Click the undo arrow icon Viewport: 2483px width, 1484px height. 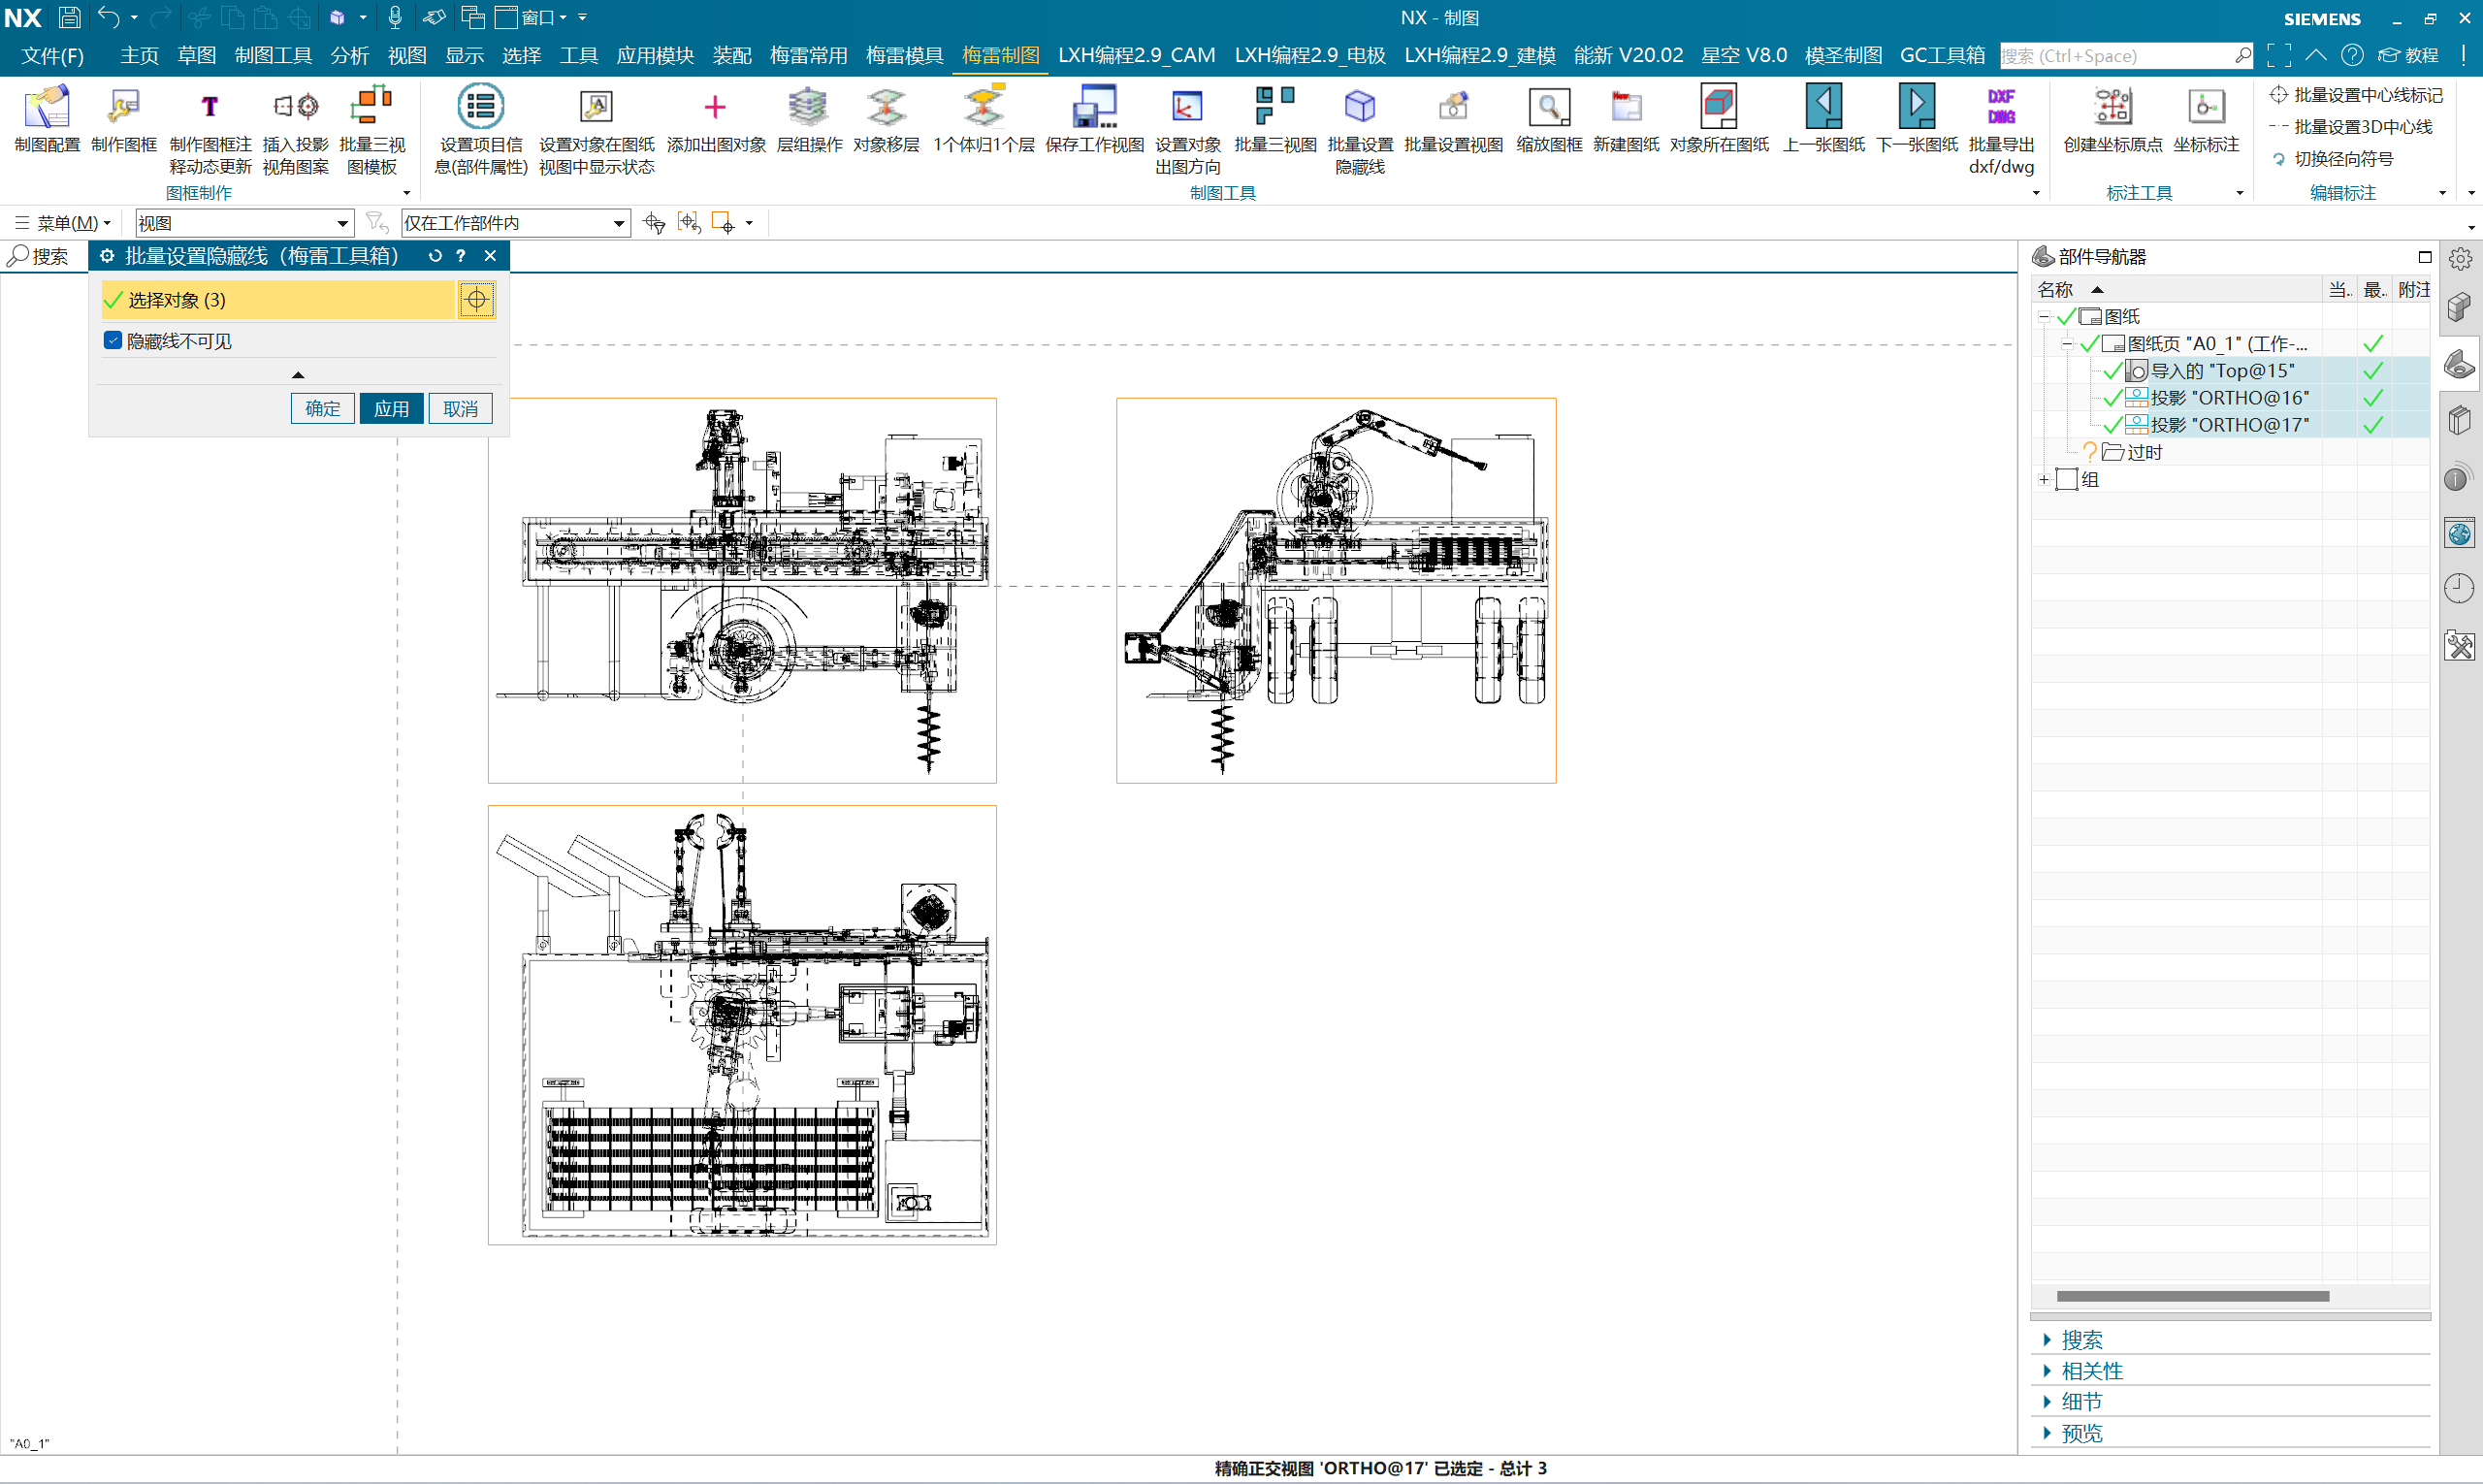(x=108, y=17)
